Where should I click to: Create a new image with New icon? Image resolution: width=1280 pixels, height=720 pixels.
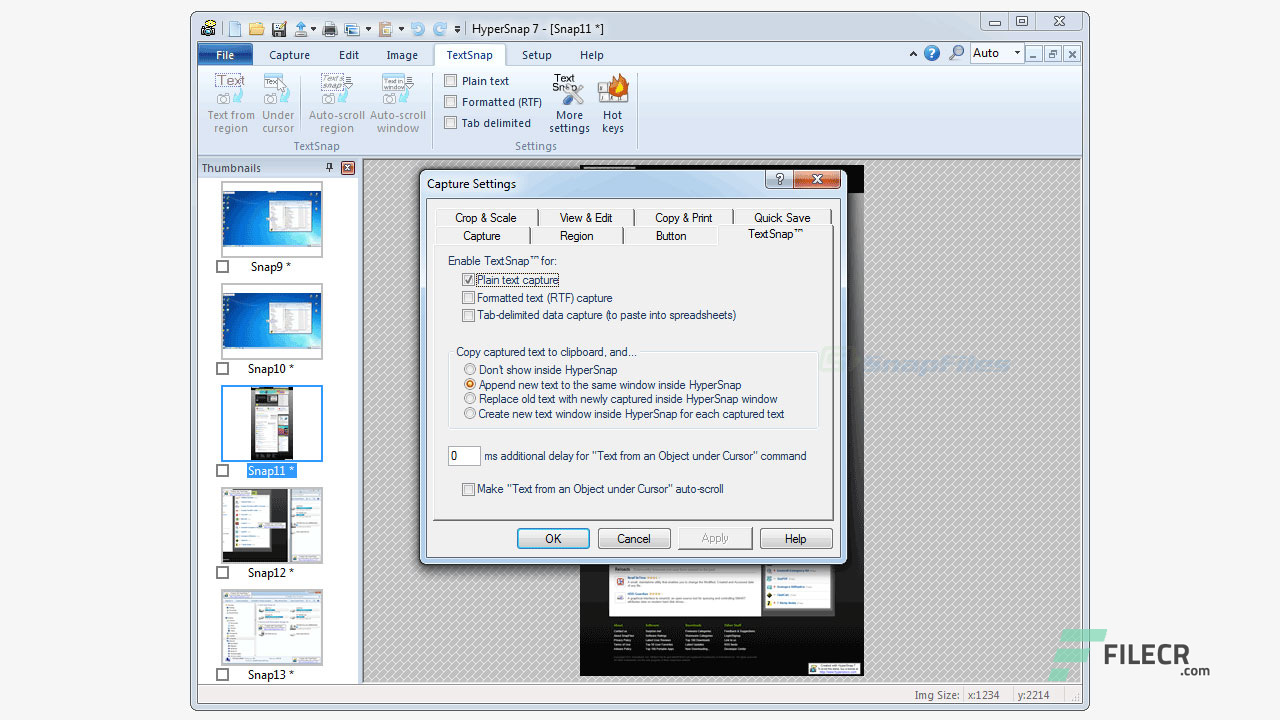click(x=235, y=29)
